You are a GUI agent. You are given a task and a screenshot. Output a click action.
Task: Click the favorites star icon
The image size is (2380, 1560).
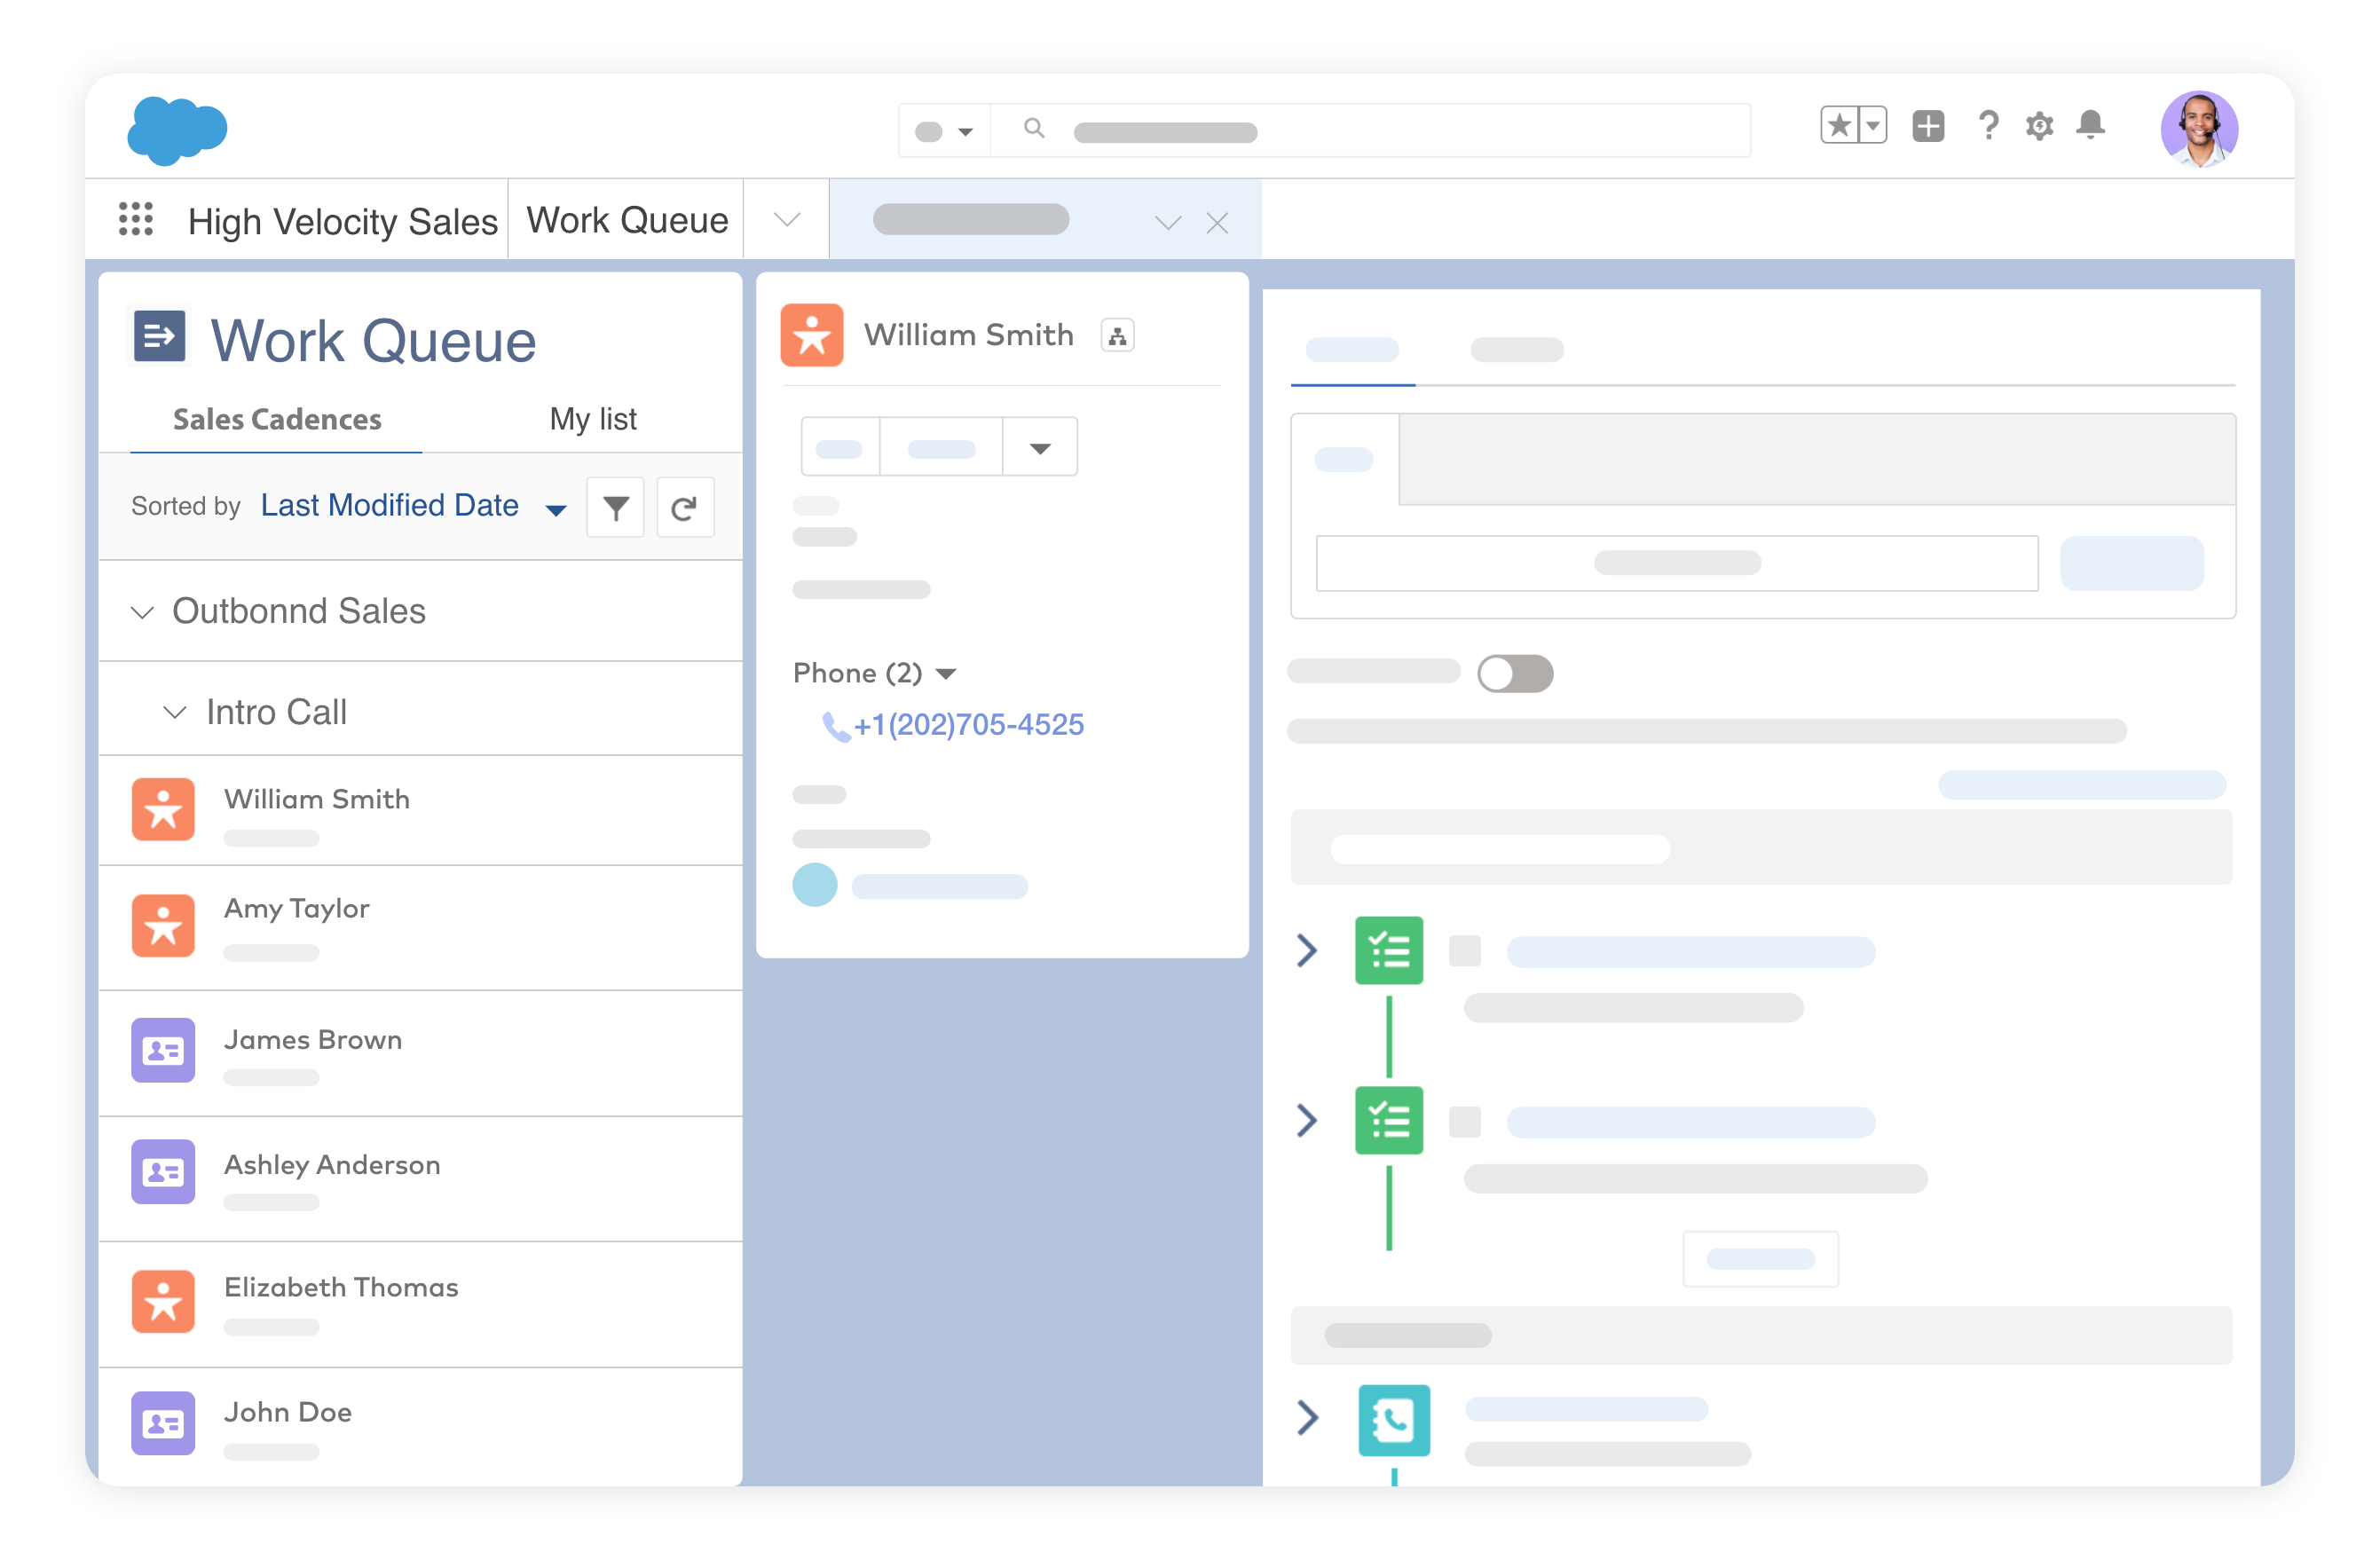point(1840,126)
